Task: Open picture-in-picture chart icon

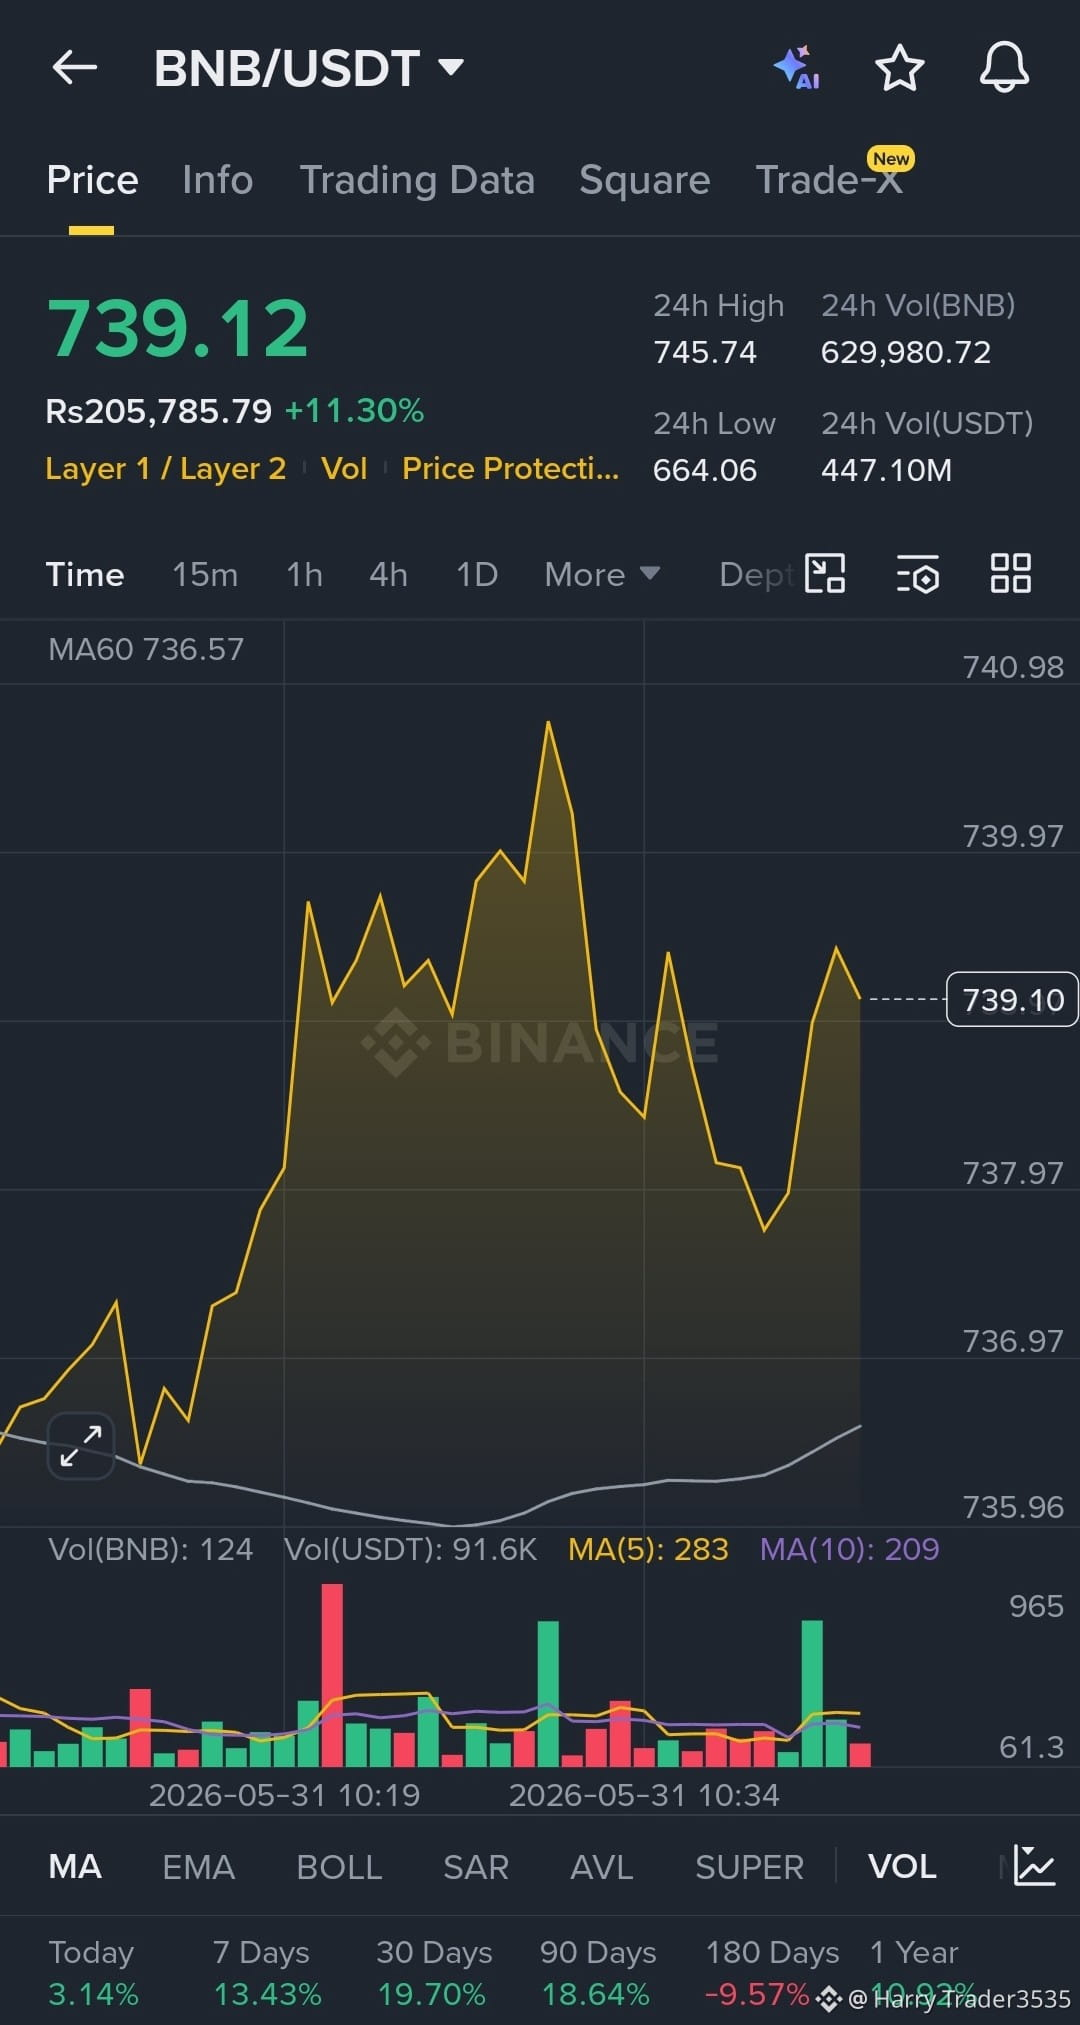Action: coord(825,574)
